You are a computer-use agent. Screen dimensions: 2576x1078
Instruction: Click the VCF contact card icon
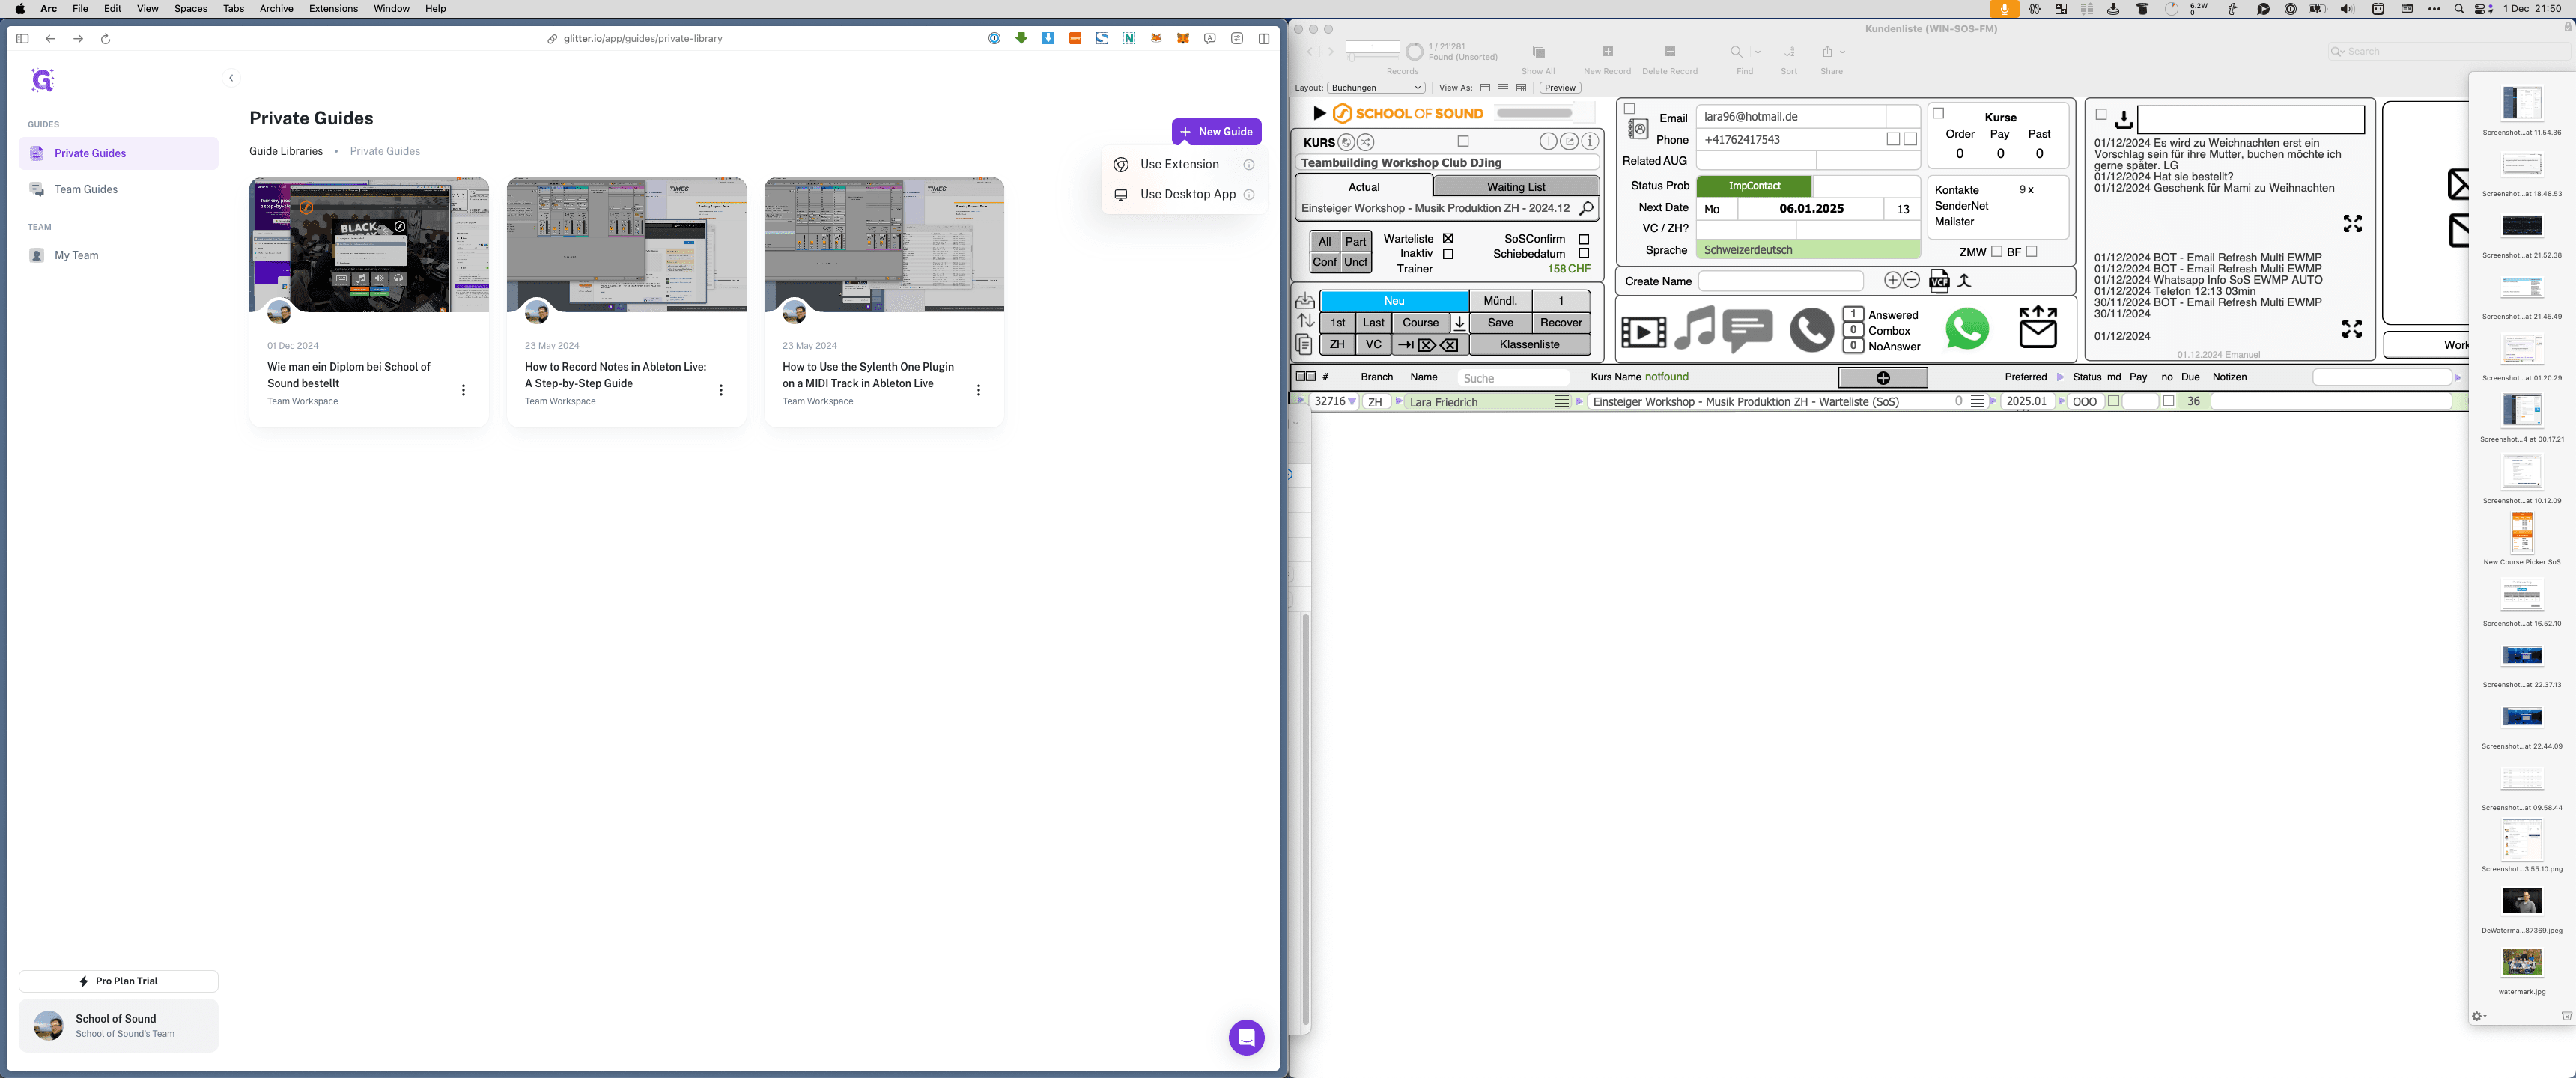pos(1939,281)
